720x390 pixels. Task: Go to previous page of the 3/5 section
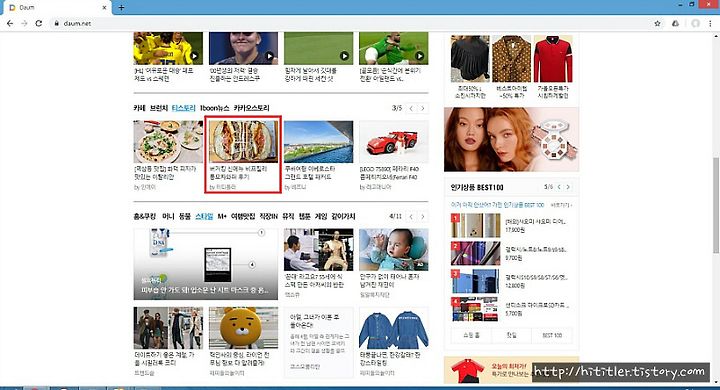click(411, 108)
